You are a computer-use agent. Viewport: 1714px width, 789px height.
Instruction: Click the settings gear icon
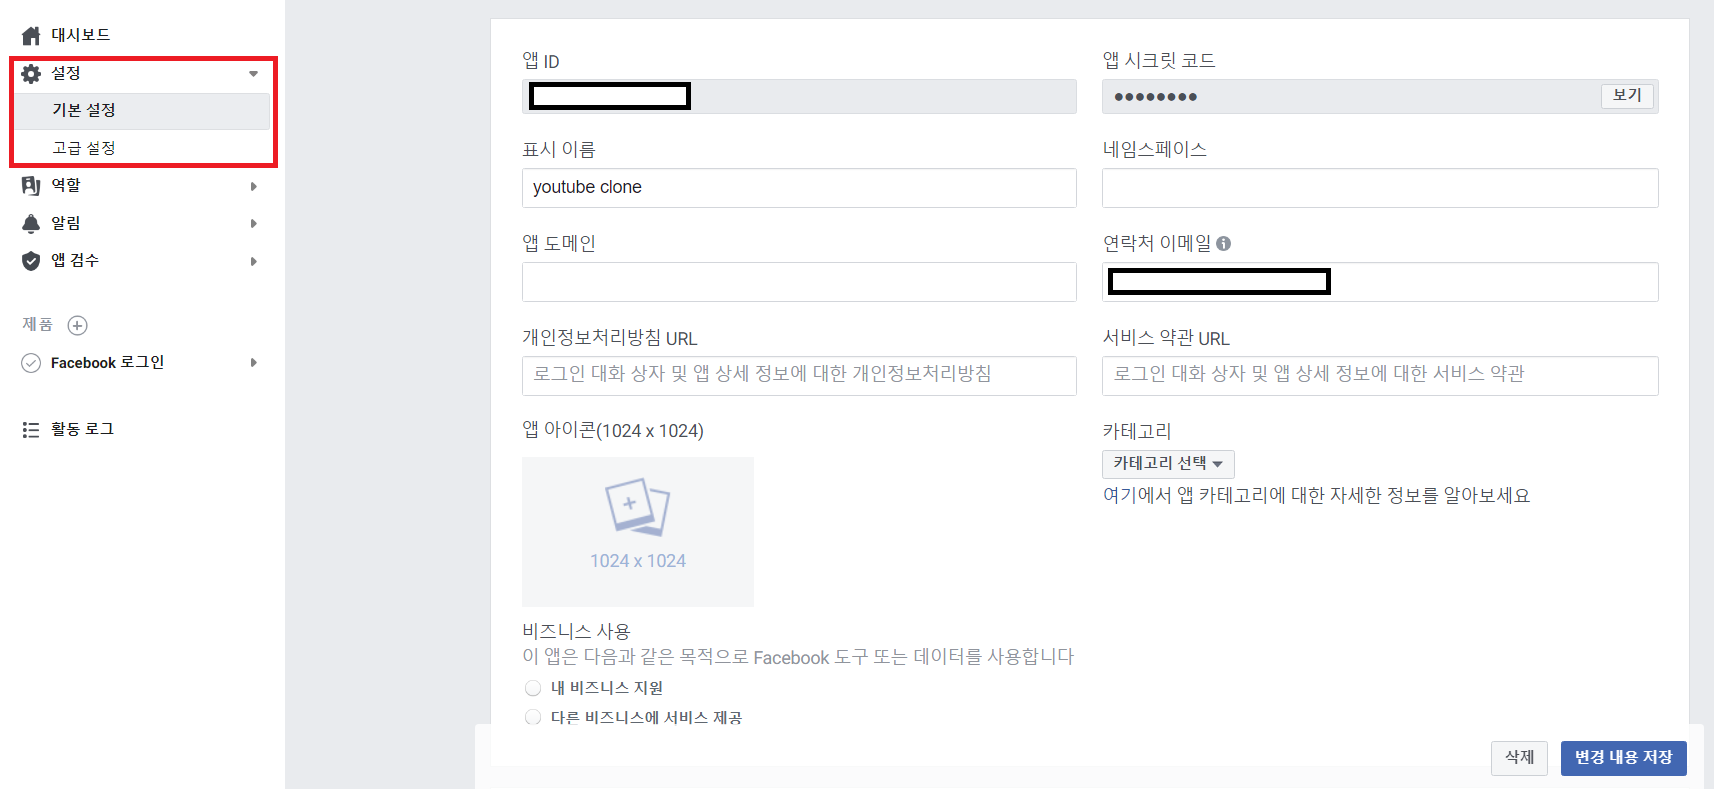pyautogui.click(x=31, y=74)
